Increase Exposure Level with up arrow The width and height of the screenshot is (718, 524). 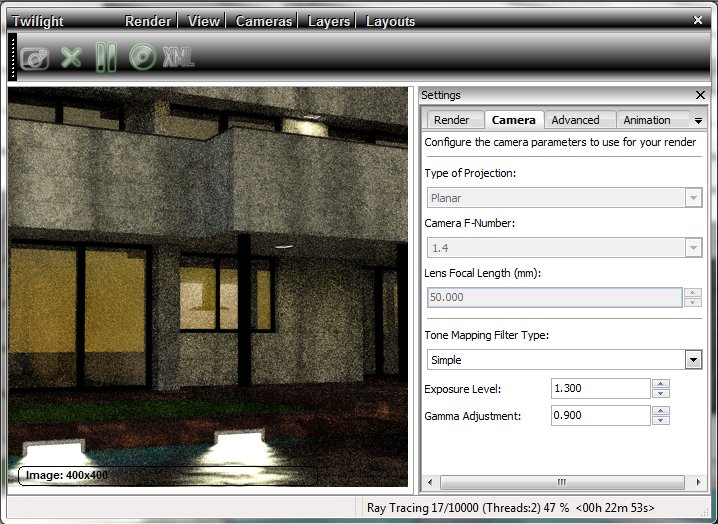(661, 383)
